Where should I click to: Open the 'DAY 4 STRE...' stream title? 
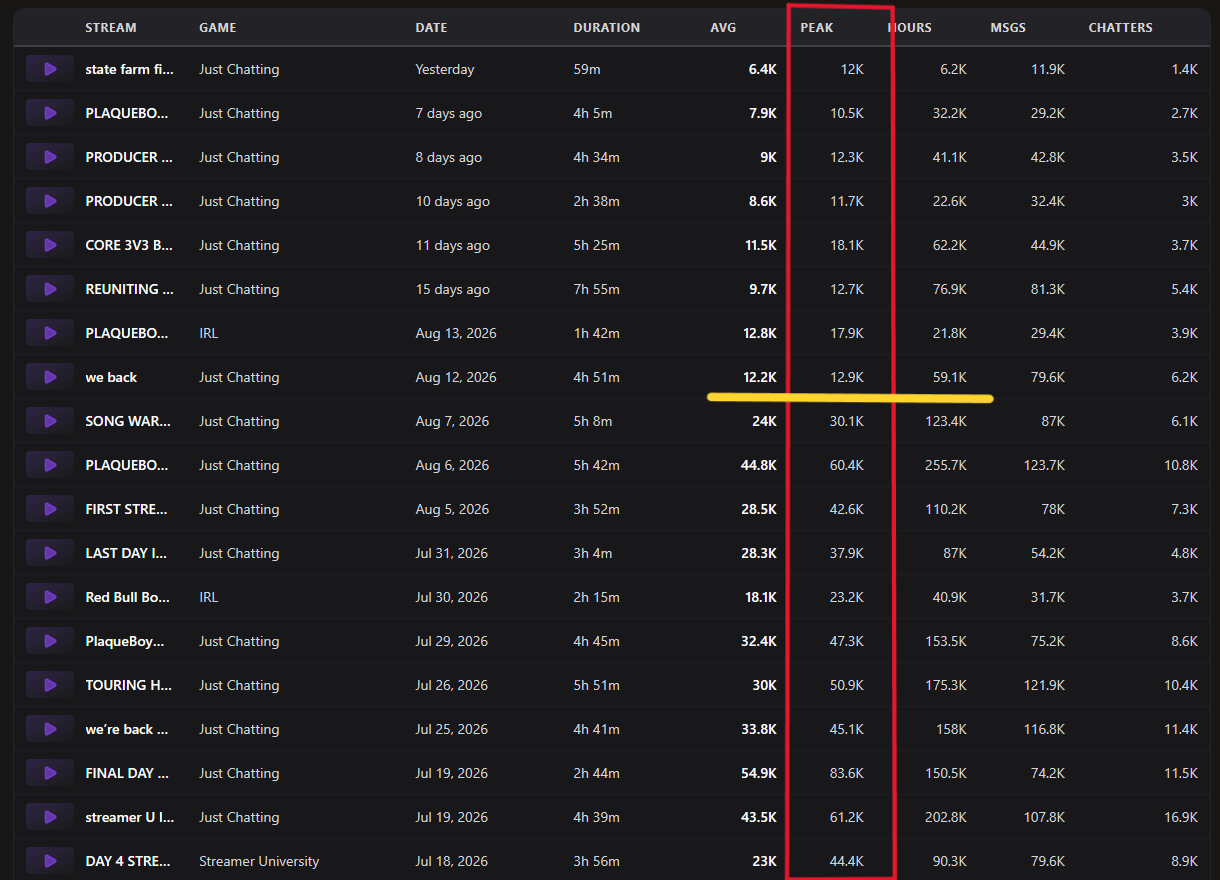point(128,861)
